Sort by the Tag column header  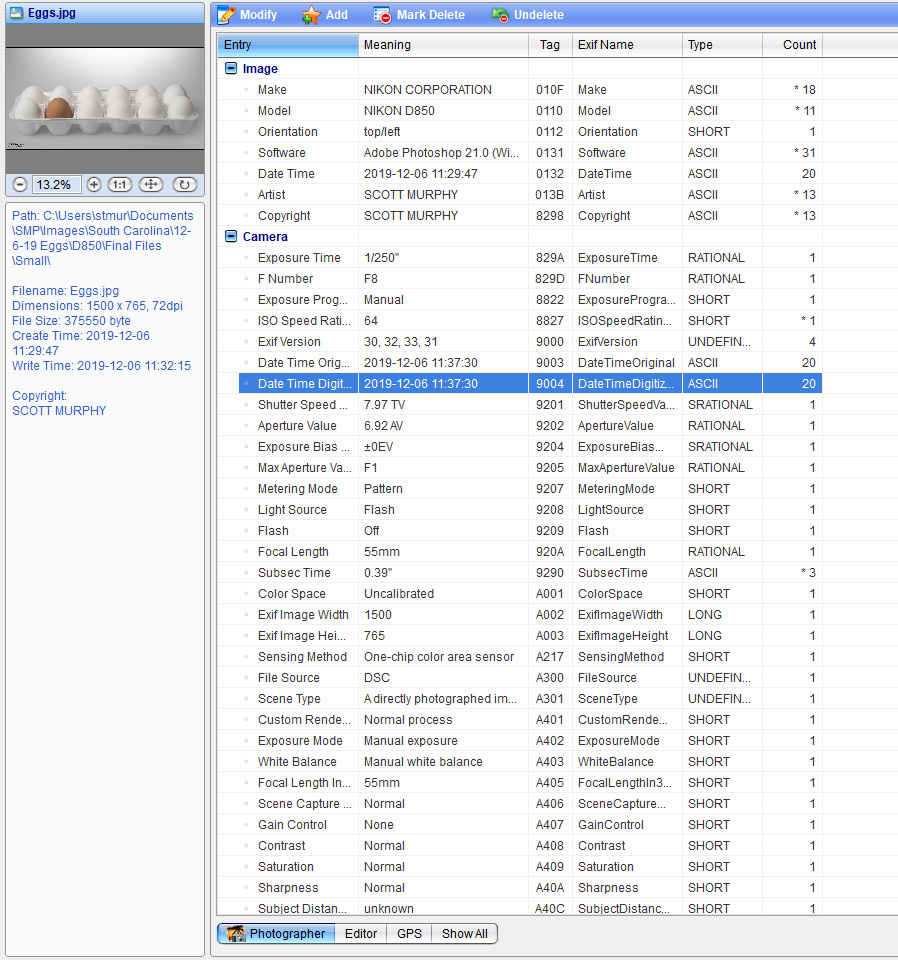pyautogui.click(x=549, y=45)
